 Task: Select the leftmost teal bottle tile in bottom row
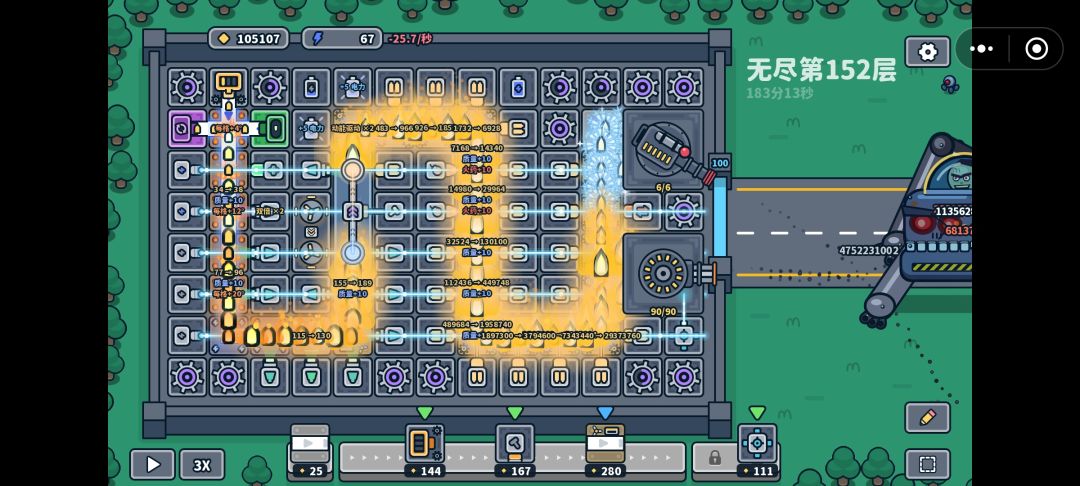pyautogui.click(x=270, y=377)
